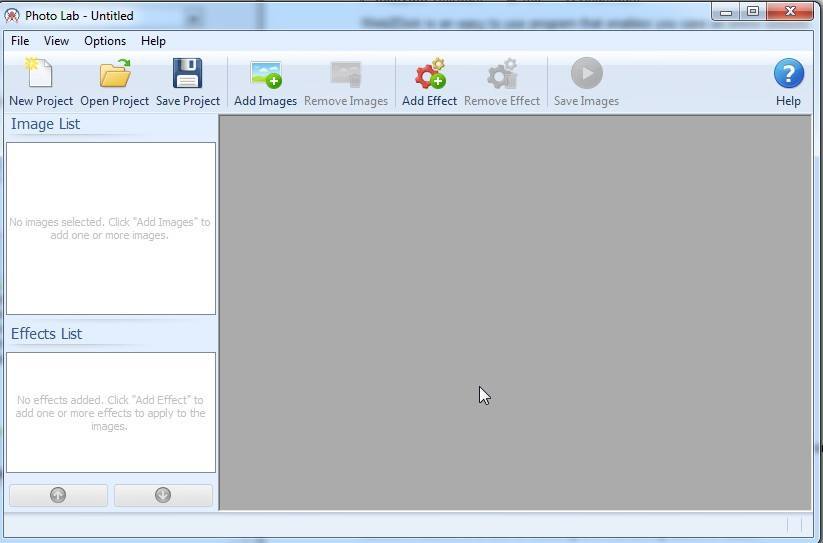Click the Effects List panel heading
The height and width of the screenshot is (543, 823).
[47, 334]
